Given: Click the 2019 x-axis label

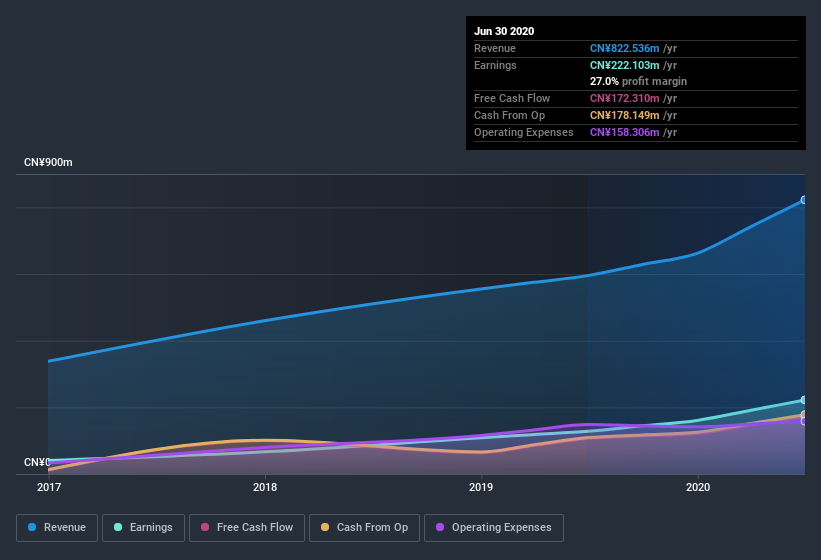Looking at the screenshot, I should [481, 487].
